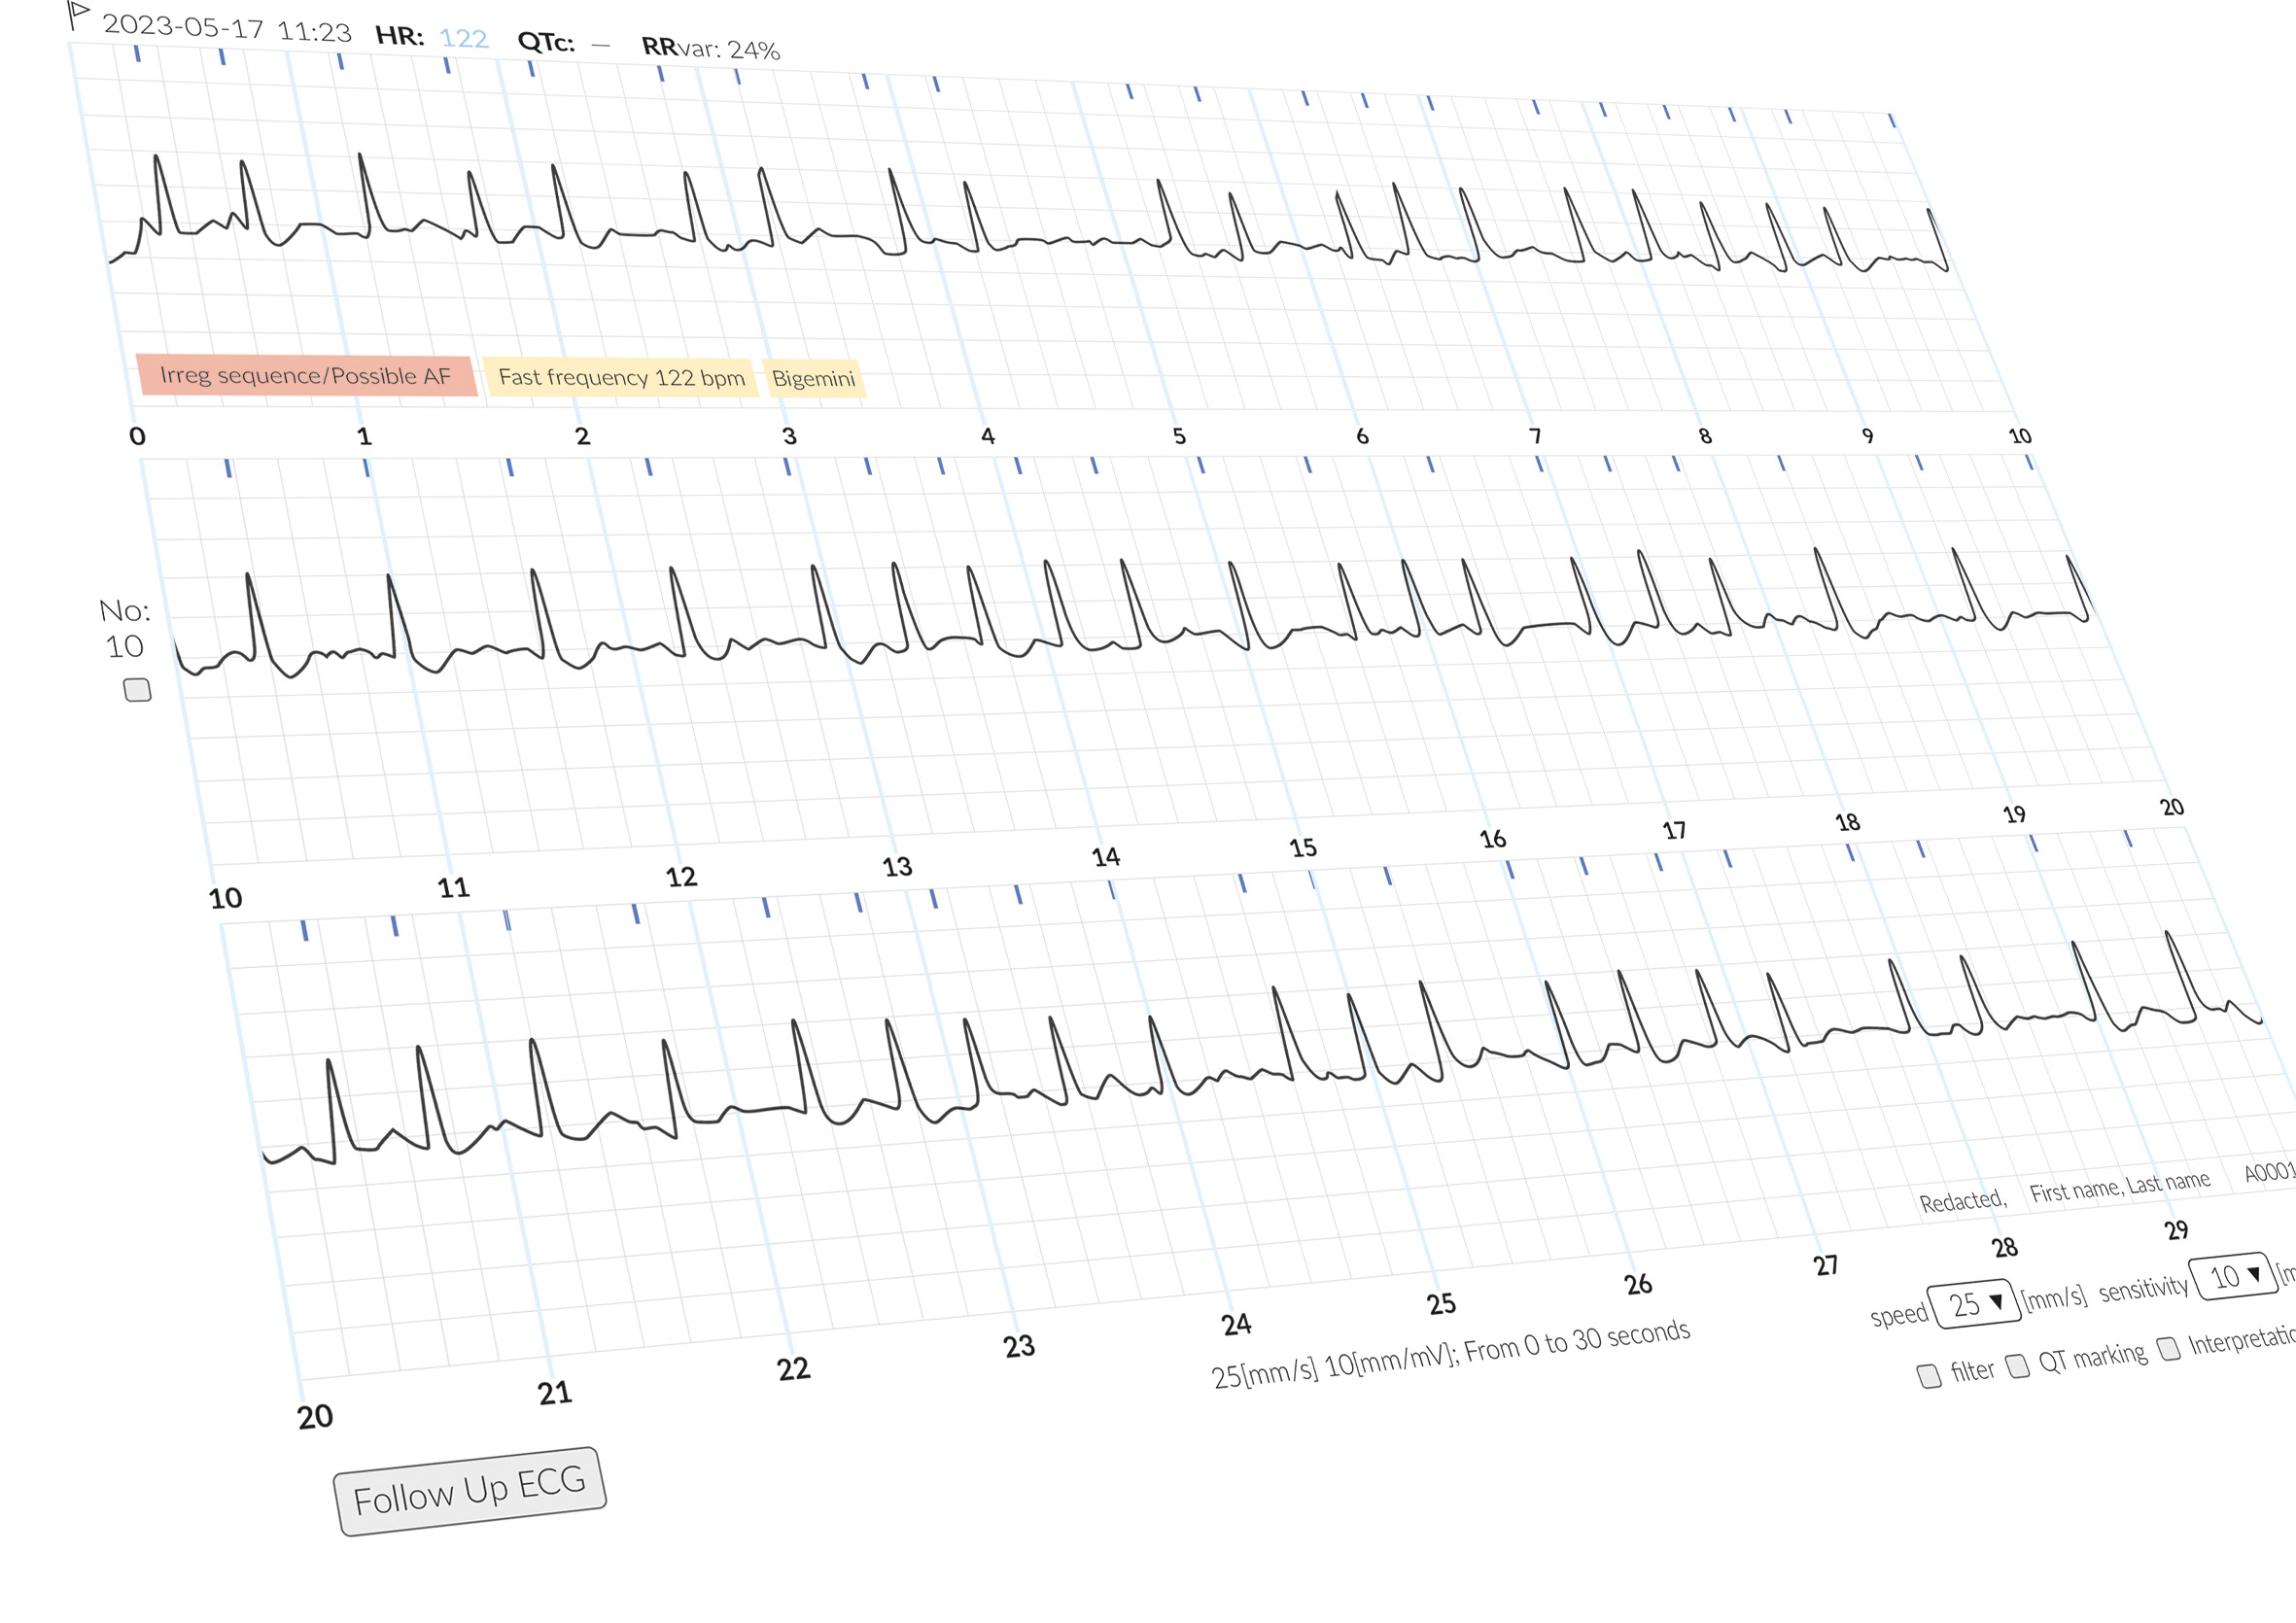The height and width of the screenshot is (1623, 2296).
Task: Click the patient First name, Last name text
Action: 2119,1187
